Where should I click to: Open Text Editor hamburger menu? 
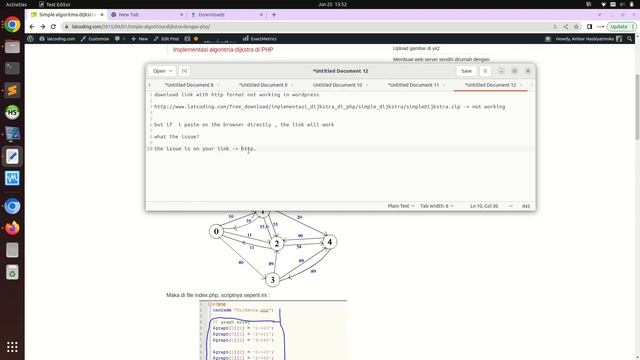pos(485,71)
